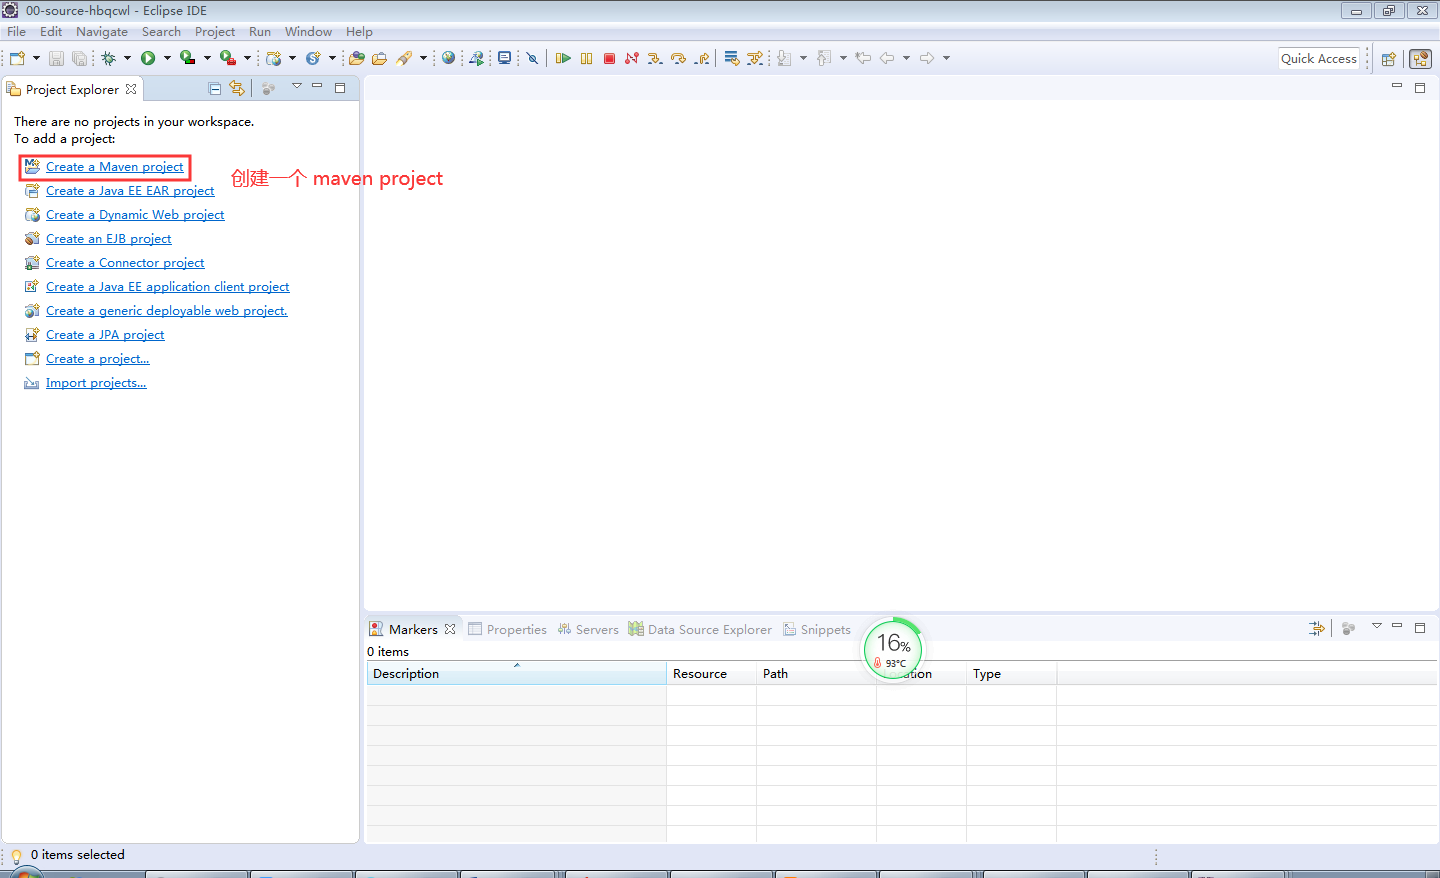Click Import projects... link

tap(96, 383)
